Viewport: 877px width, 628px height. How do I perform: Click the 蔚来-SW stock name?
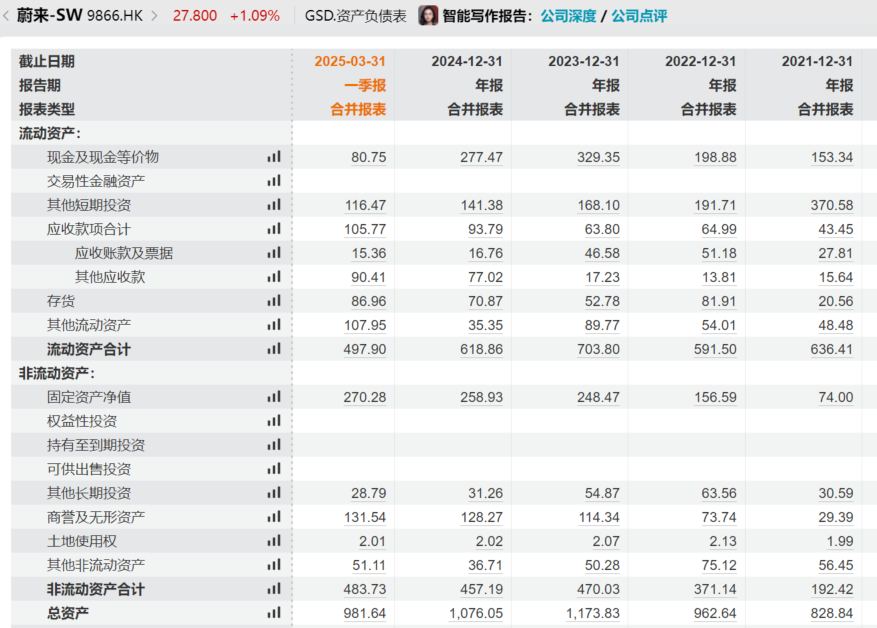pyautogui.click(x=49, y=15)
